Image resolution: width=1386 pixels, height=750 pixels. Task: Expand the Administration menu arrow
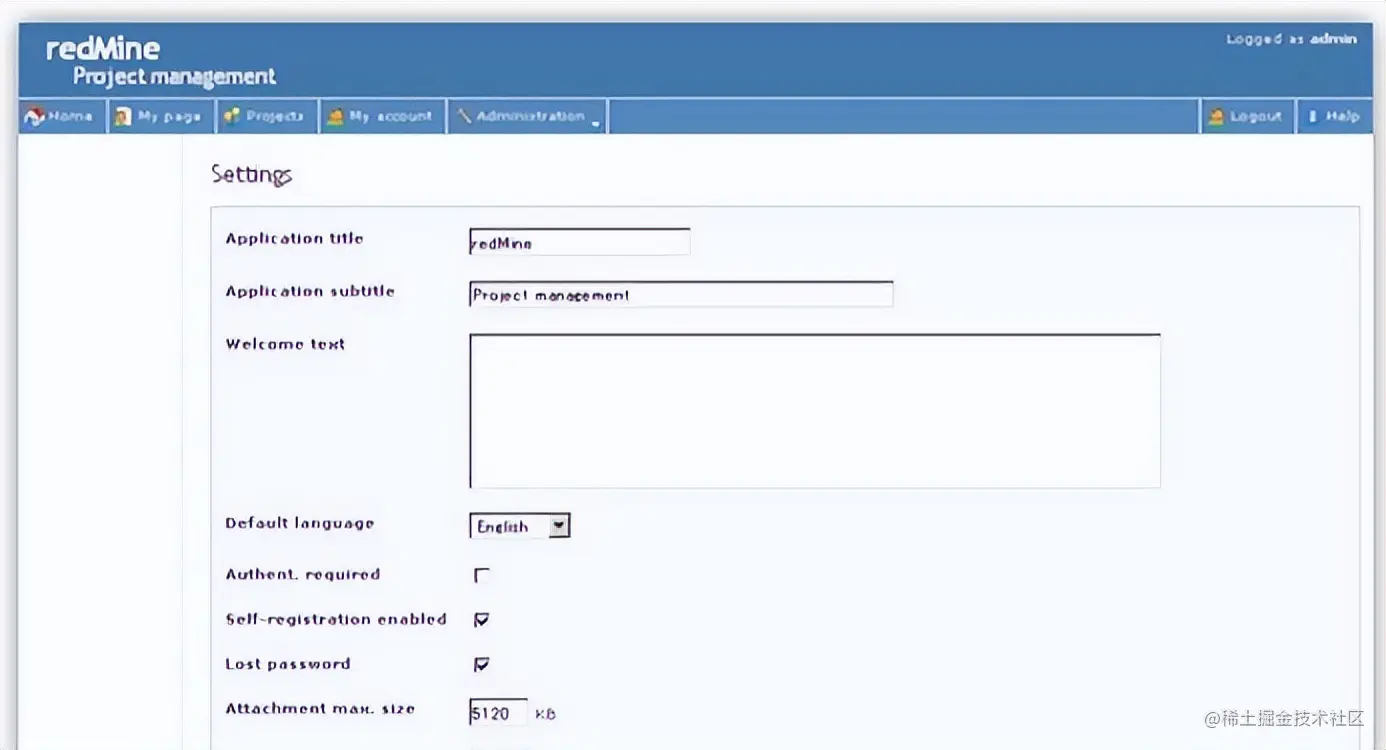(595, 123)
